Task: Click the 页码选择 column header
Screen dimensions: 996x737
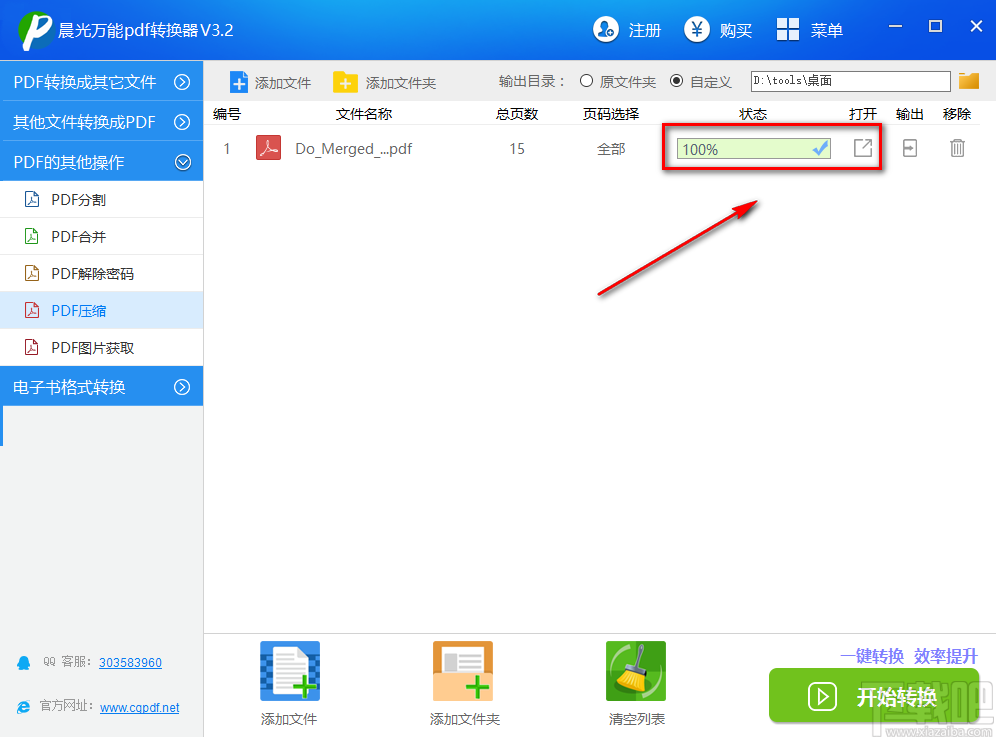Action: 611,114
